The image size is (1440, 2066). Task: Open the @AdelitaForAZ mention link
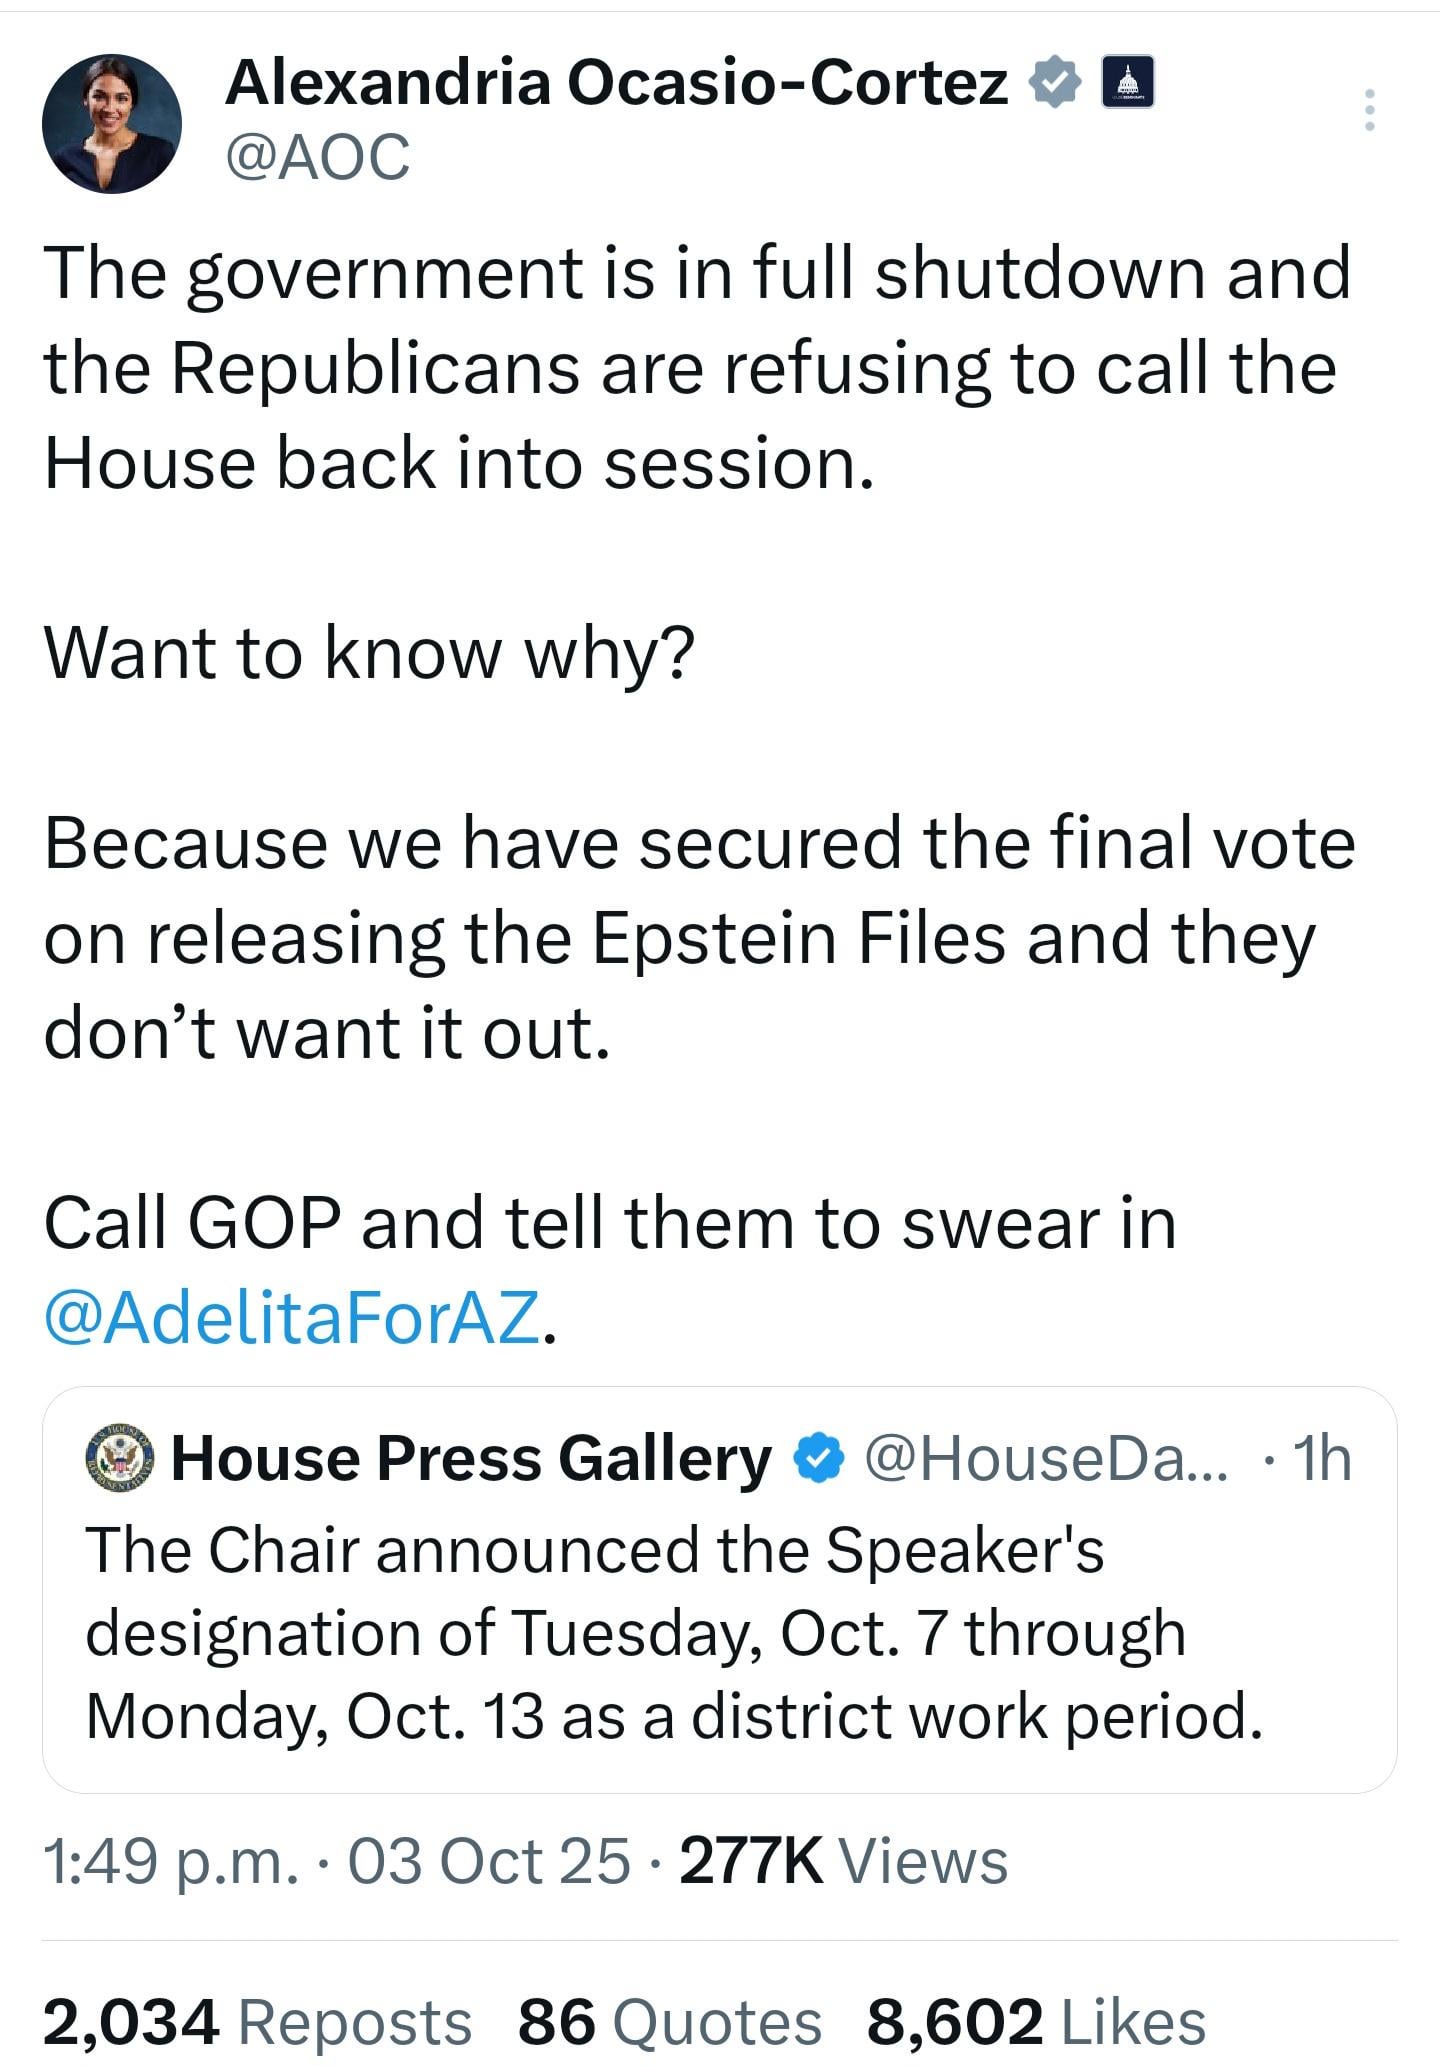point(291,1317)
